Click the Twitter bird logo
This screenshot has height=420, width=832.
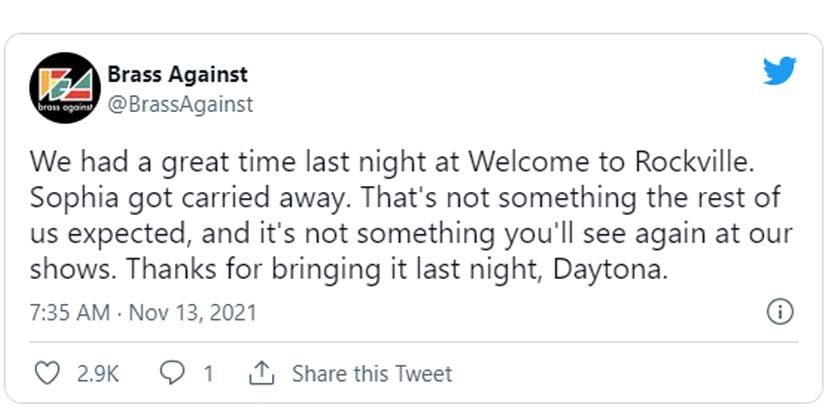click(x=779, y=72)
